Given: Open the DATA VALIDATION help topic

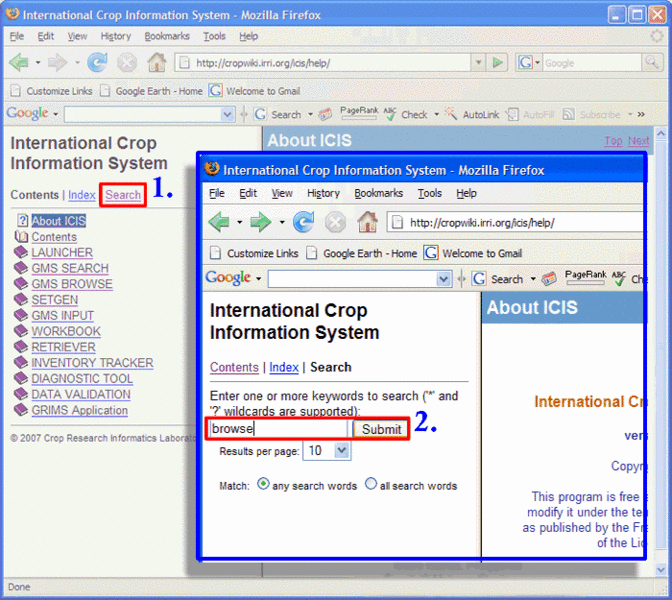Looking at the screenshot, I should [x=81, y=394].
